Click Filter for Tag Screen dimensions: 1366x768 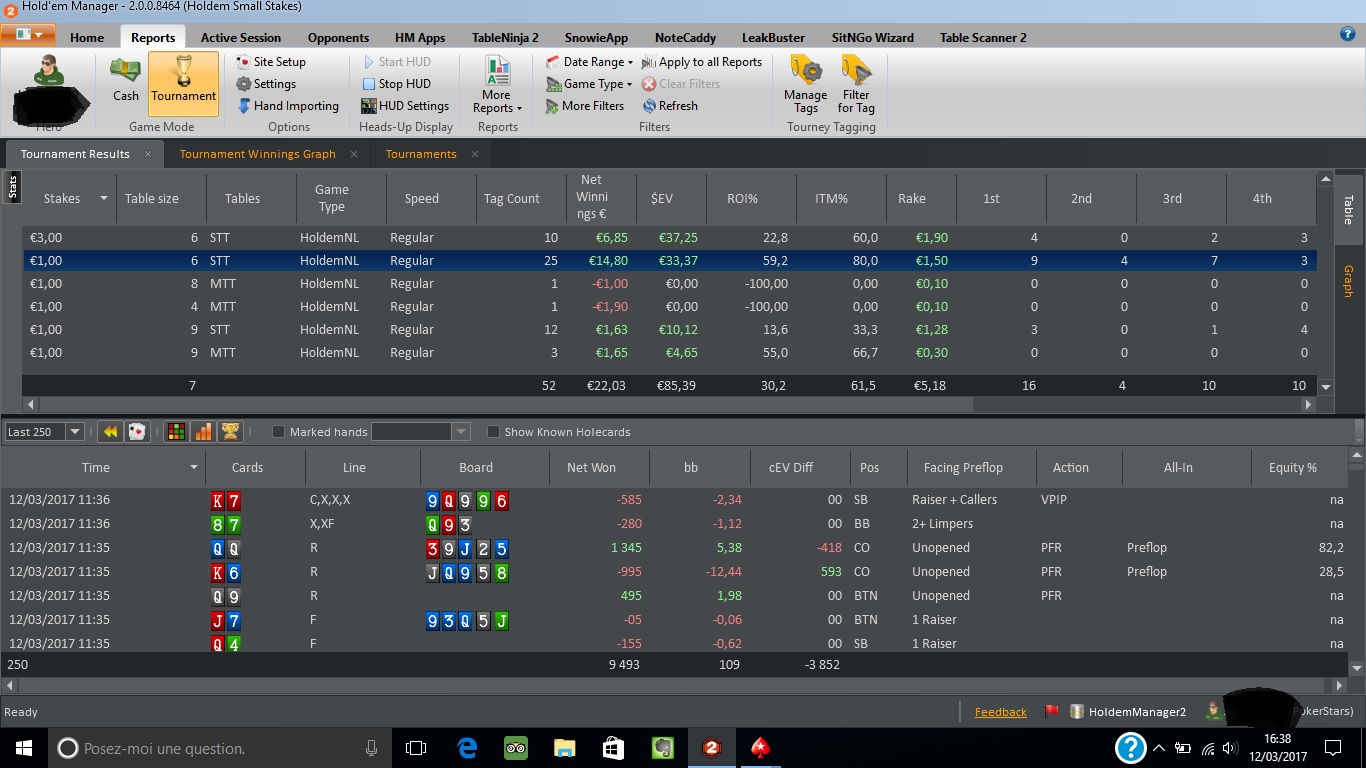click(x=856, y=85)
